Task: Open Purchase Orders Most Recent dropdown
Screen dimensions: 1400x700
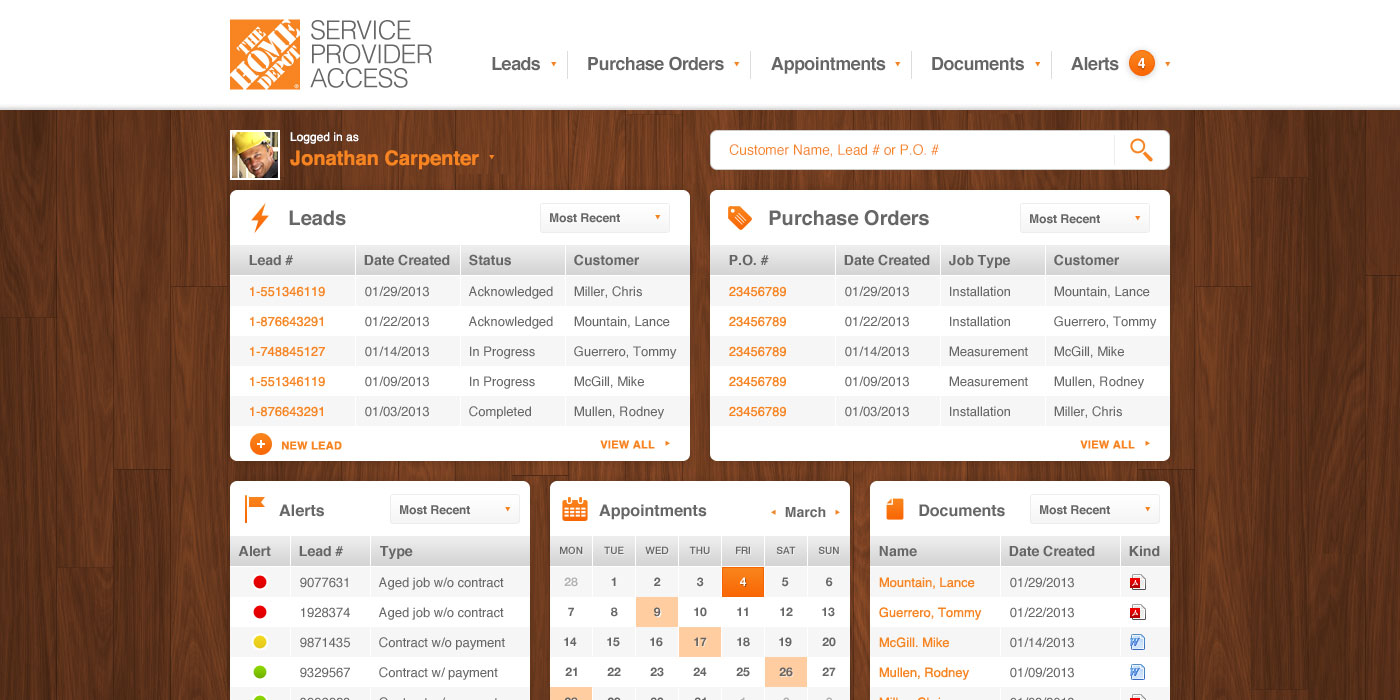Action: (x=1084, y=219)
